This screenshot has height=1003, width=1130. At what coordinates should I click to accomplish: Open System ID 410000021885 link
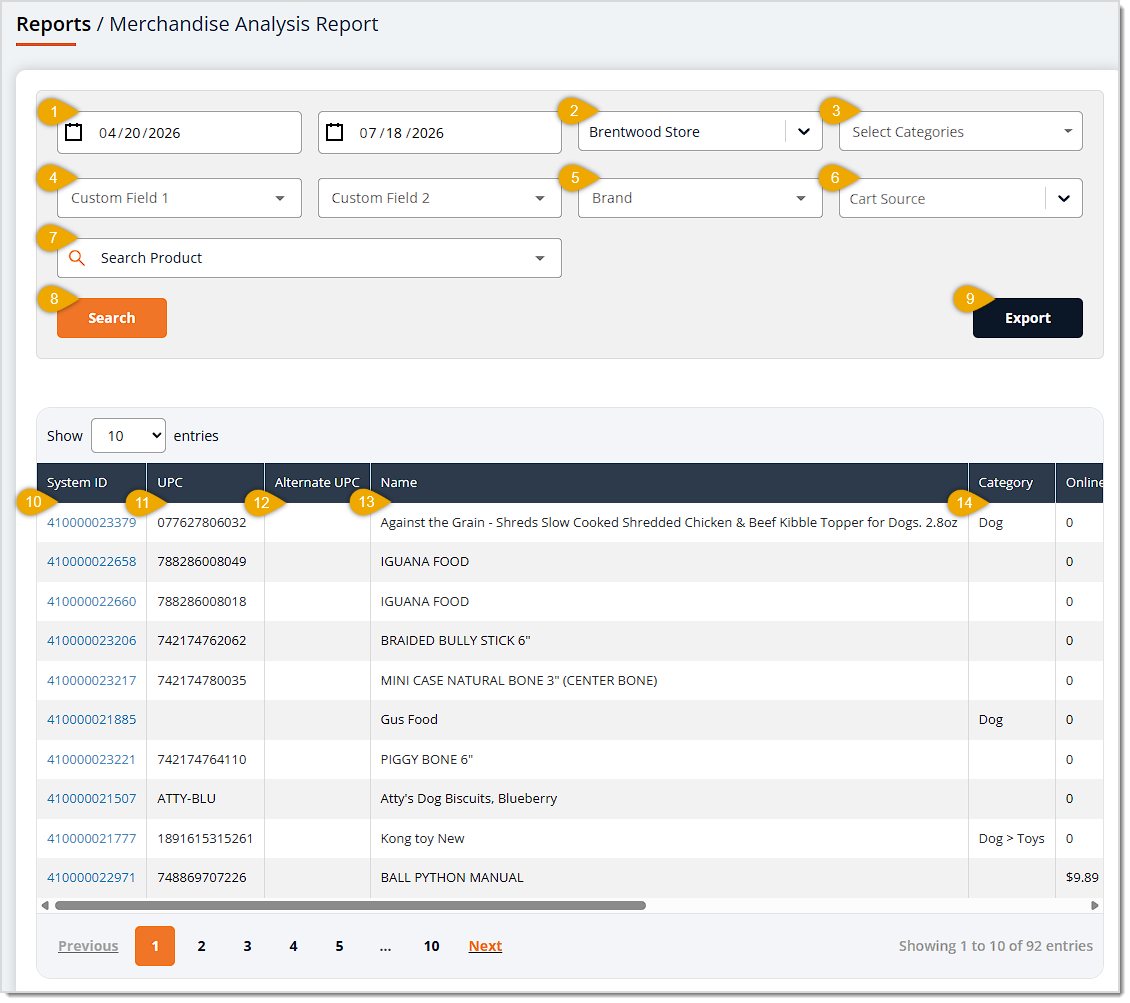click(x=92, y=720)
